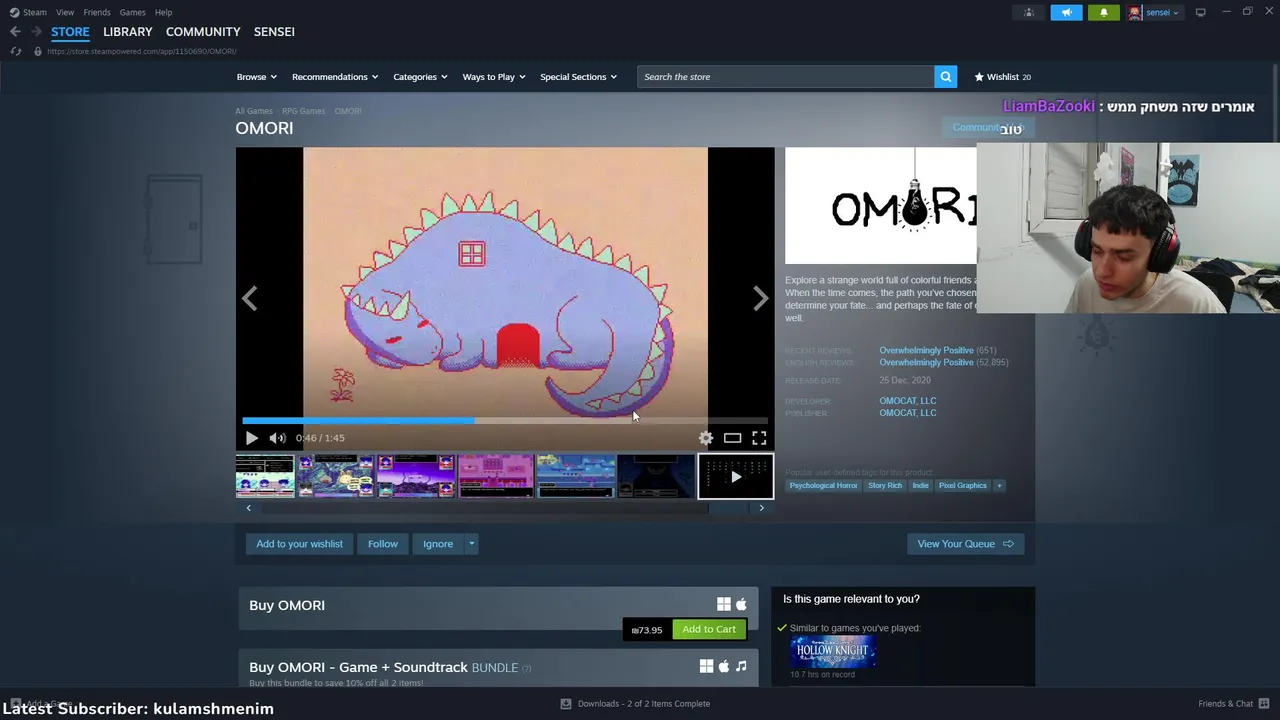Mute the trailer volume
This screenshot has width=1280, height=720.
click(277, 438)
